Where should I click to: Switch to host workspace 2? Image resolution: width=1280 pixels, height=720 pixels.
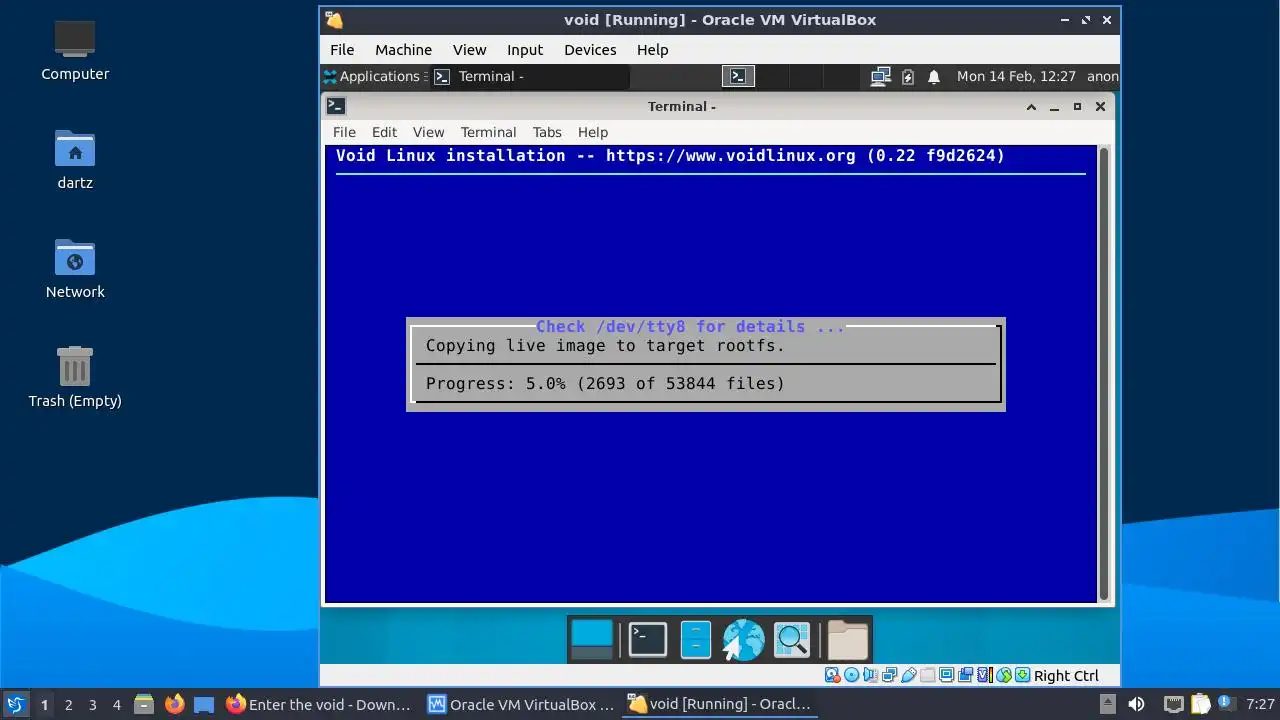68,705
